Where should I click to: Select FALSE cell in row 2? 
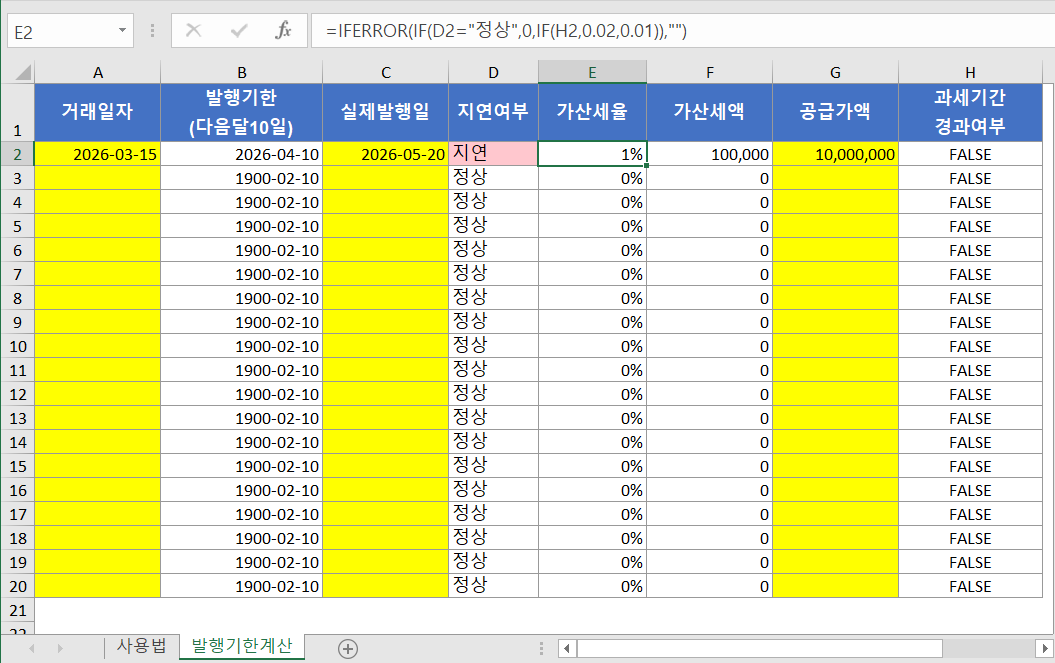(970, 154)
